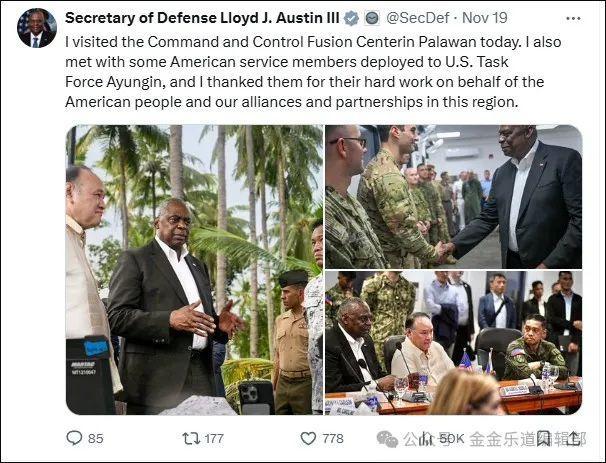Click the tweet body text
The image size is (606, 463).
313,72
